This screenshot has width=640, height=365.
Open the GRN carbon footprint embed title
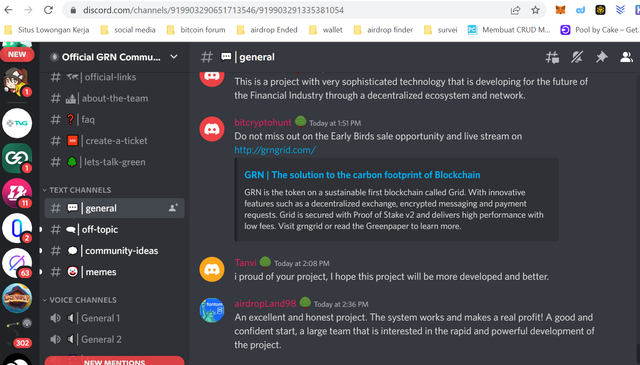point(362,175)
